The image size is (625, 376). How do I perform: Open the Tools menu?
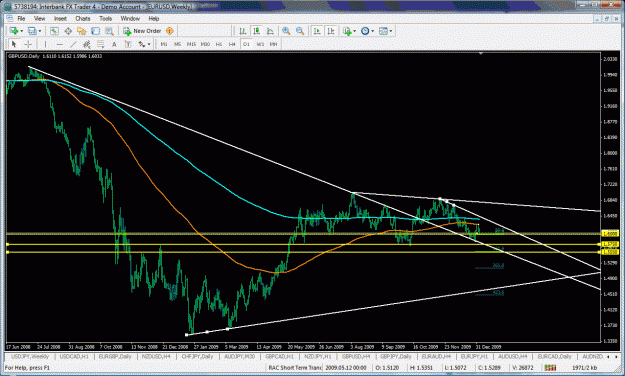[x=106, y=19]
